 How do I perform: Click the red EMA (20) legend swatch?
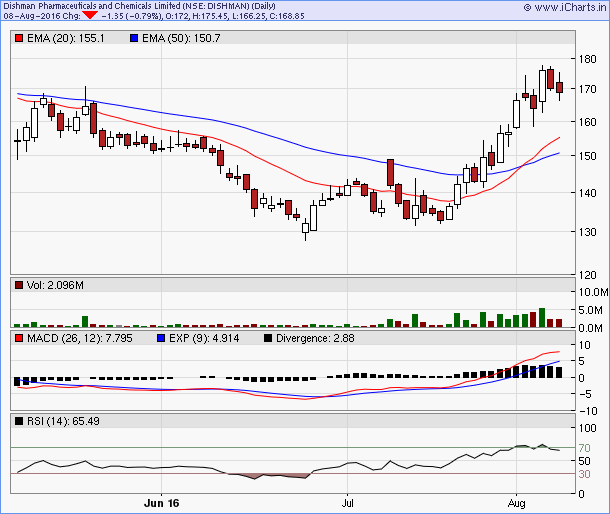click(19, 38)
